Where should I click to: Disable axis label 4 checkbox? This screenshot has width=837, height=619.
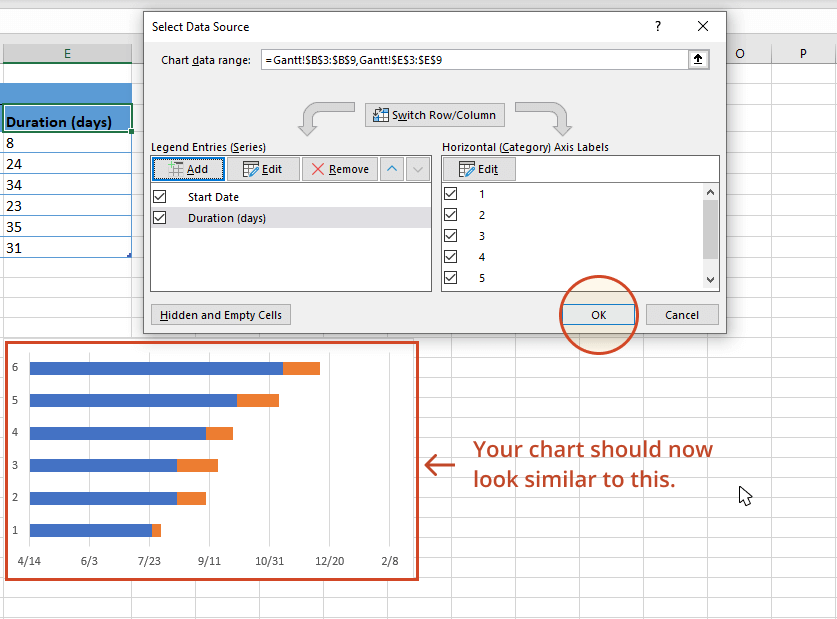tap(449, 256)
